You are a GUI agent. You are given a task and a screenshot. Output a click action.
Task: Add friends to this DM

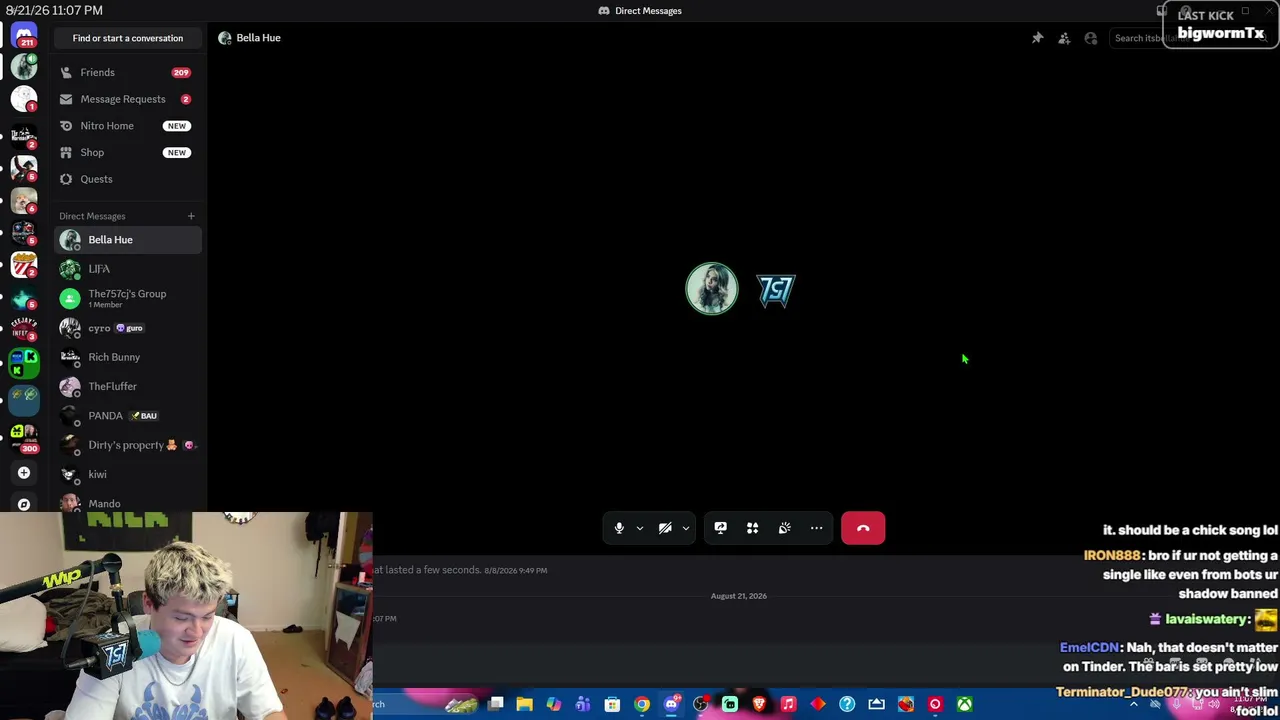tap(1064, 38)
